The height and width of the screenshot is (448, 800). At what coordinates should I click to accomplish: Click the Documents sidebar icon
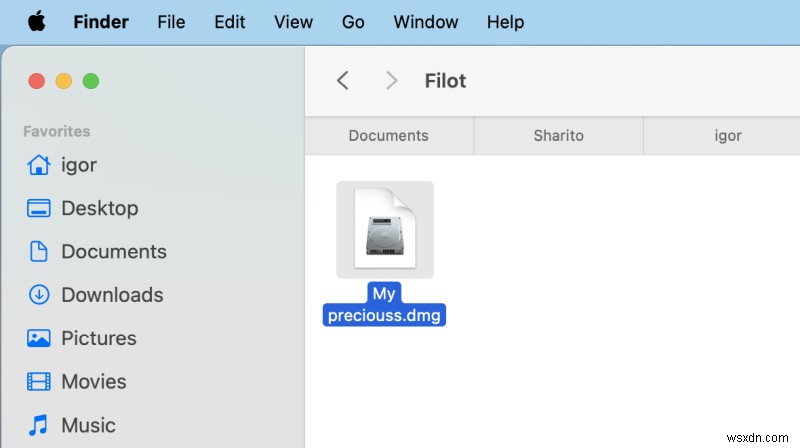tap(39, 252)
